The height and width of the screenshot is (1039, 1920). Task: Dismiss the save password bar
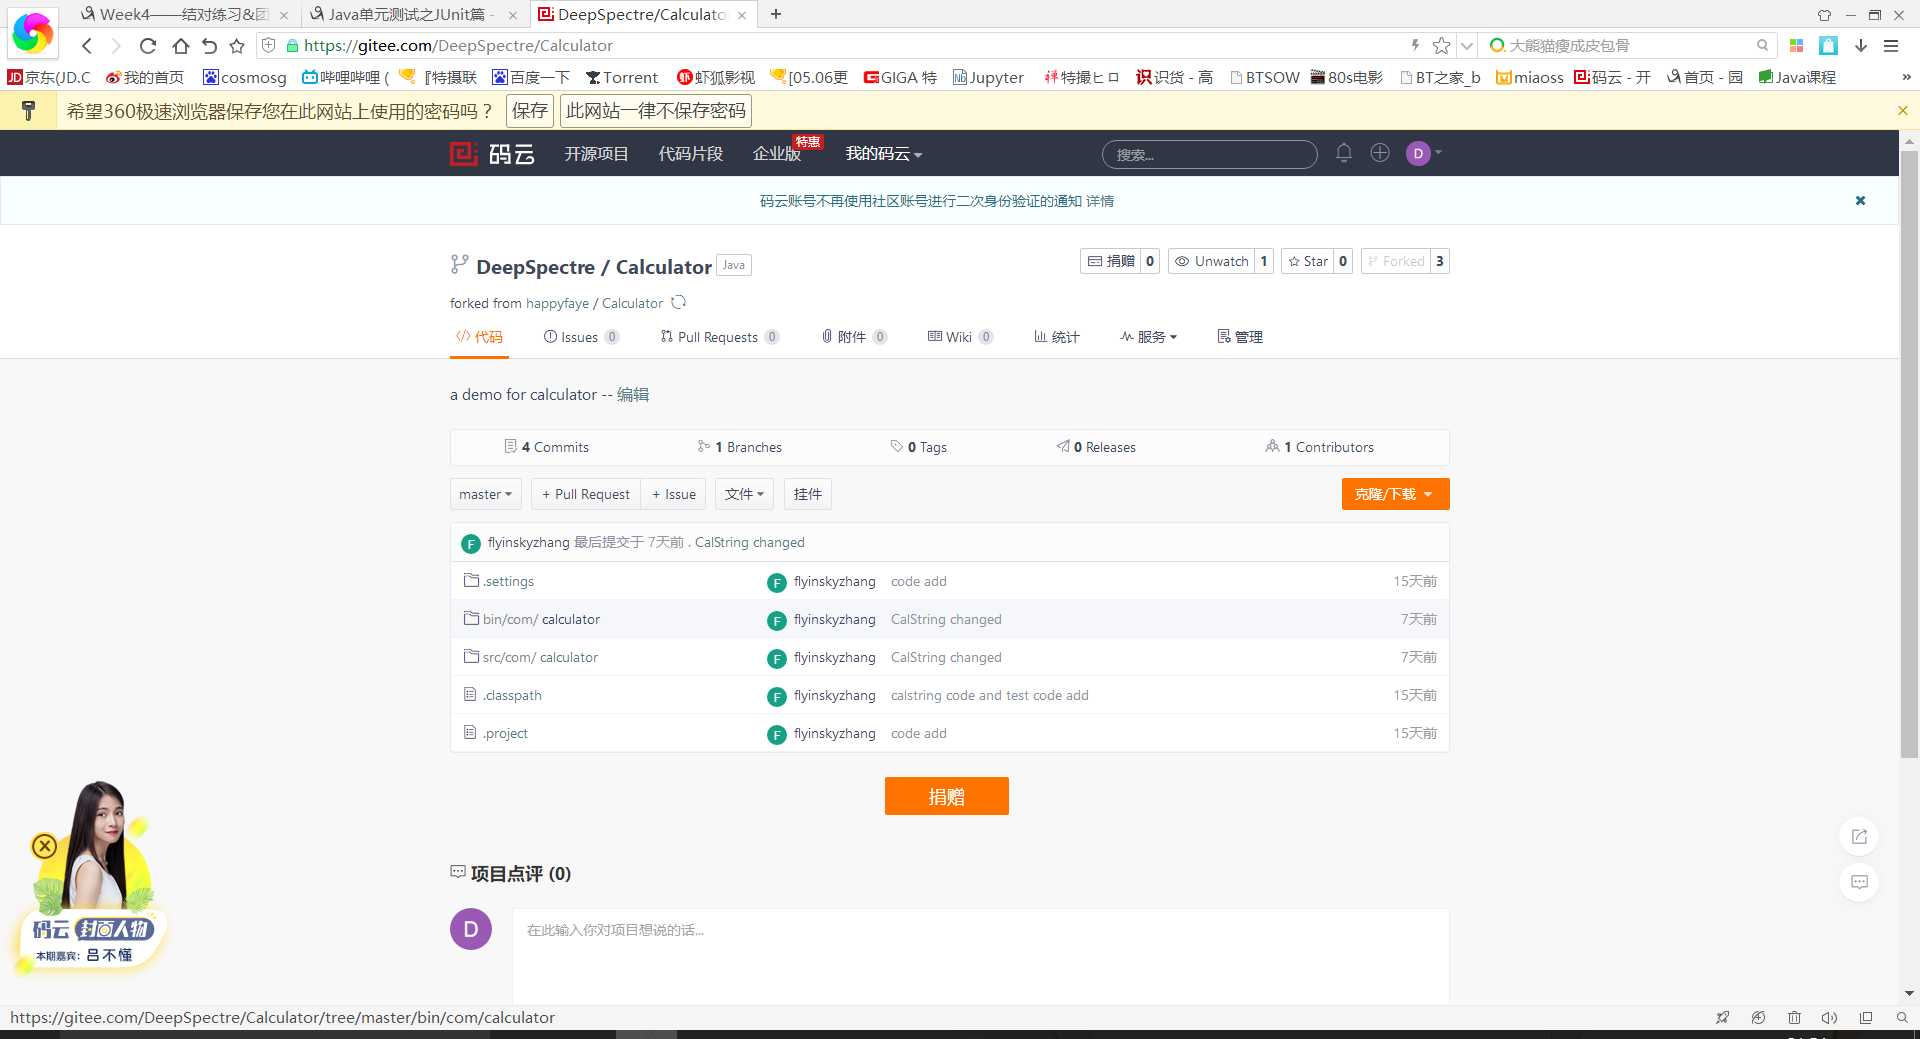coord(1902,110)
